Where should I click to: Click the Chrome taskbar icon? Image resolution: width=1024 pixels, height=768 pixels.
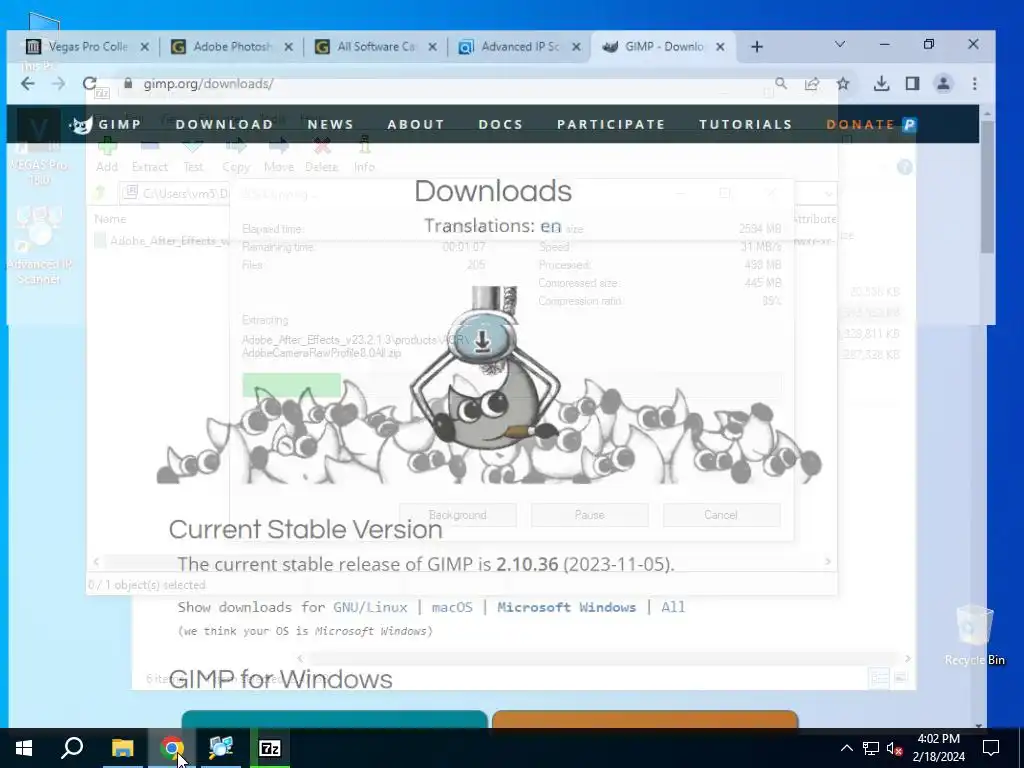tap(172, 748)
